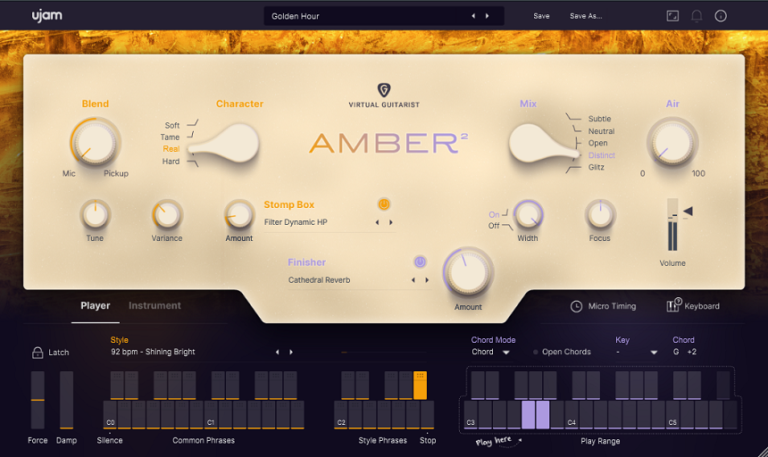
Task: Open the Golden Hour preset menu
Action: coord(384,16)
